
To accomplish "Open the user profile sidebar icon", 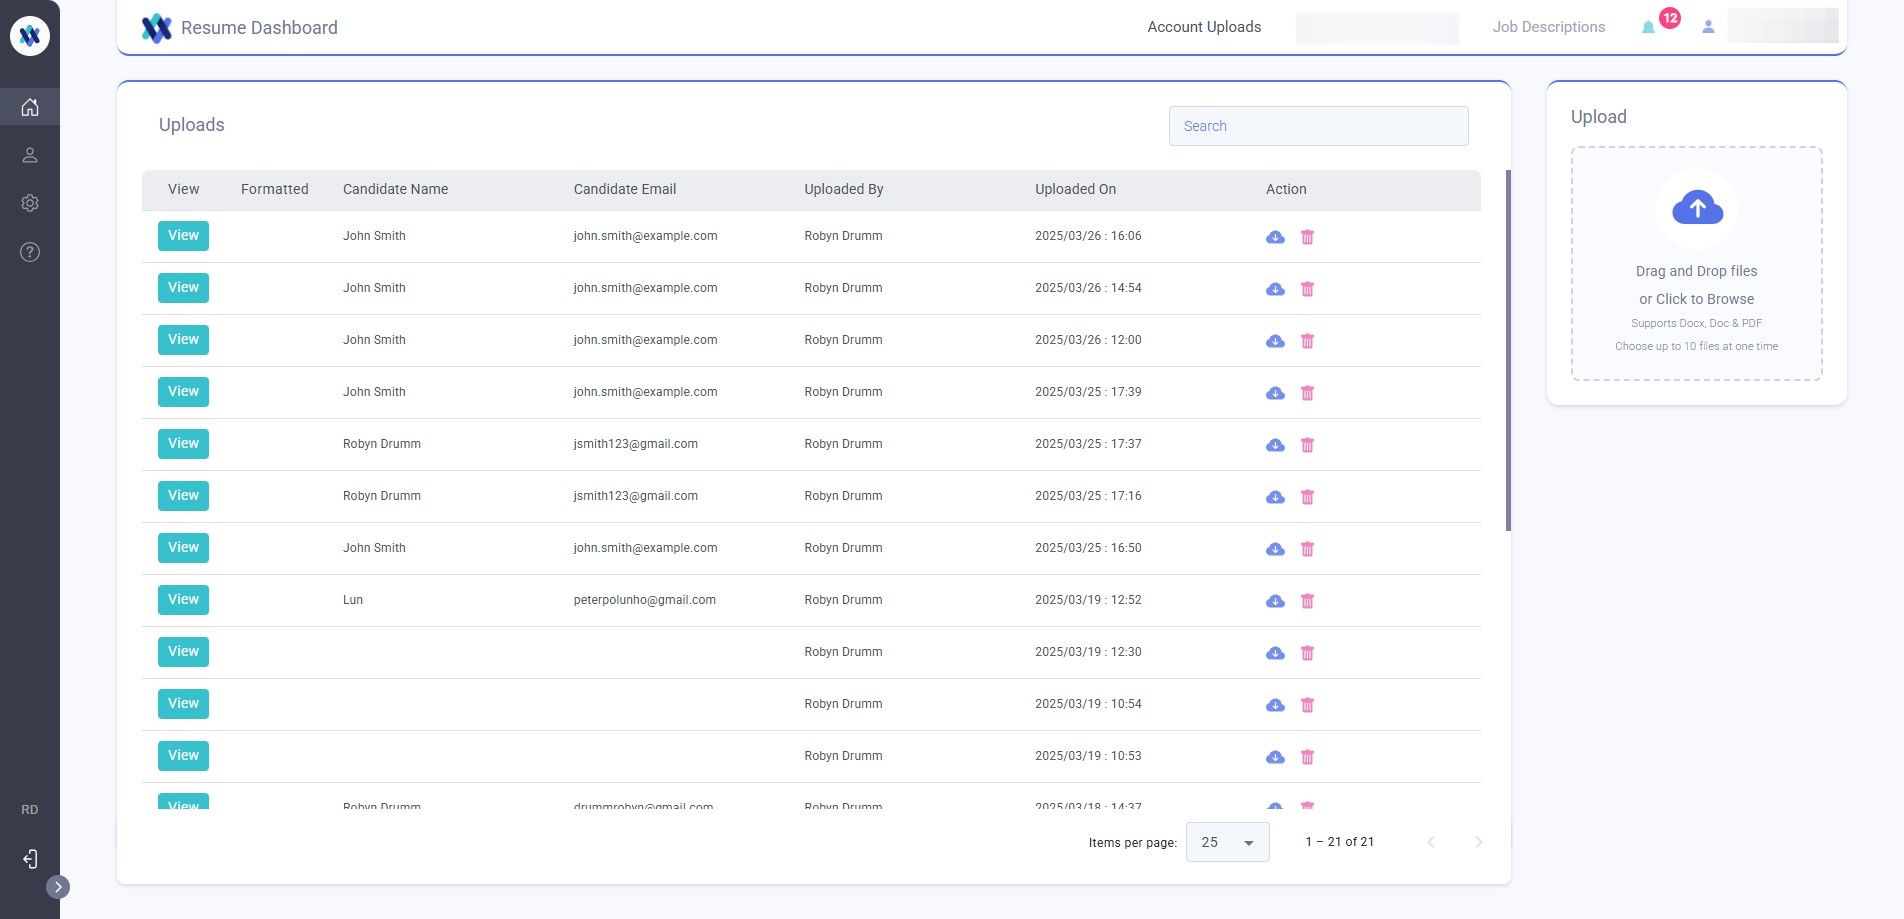I will [x=30, y=155].
